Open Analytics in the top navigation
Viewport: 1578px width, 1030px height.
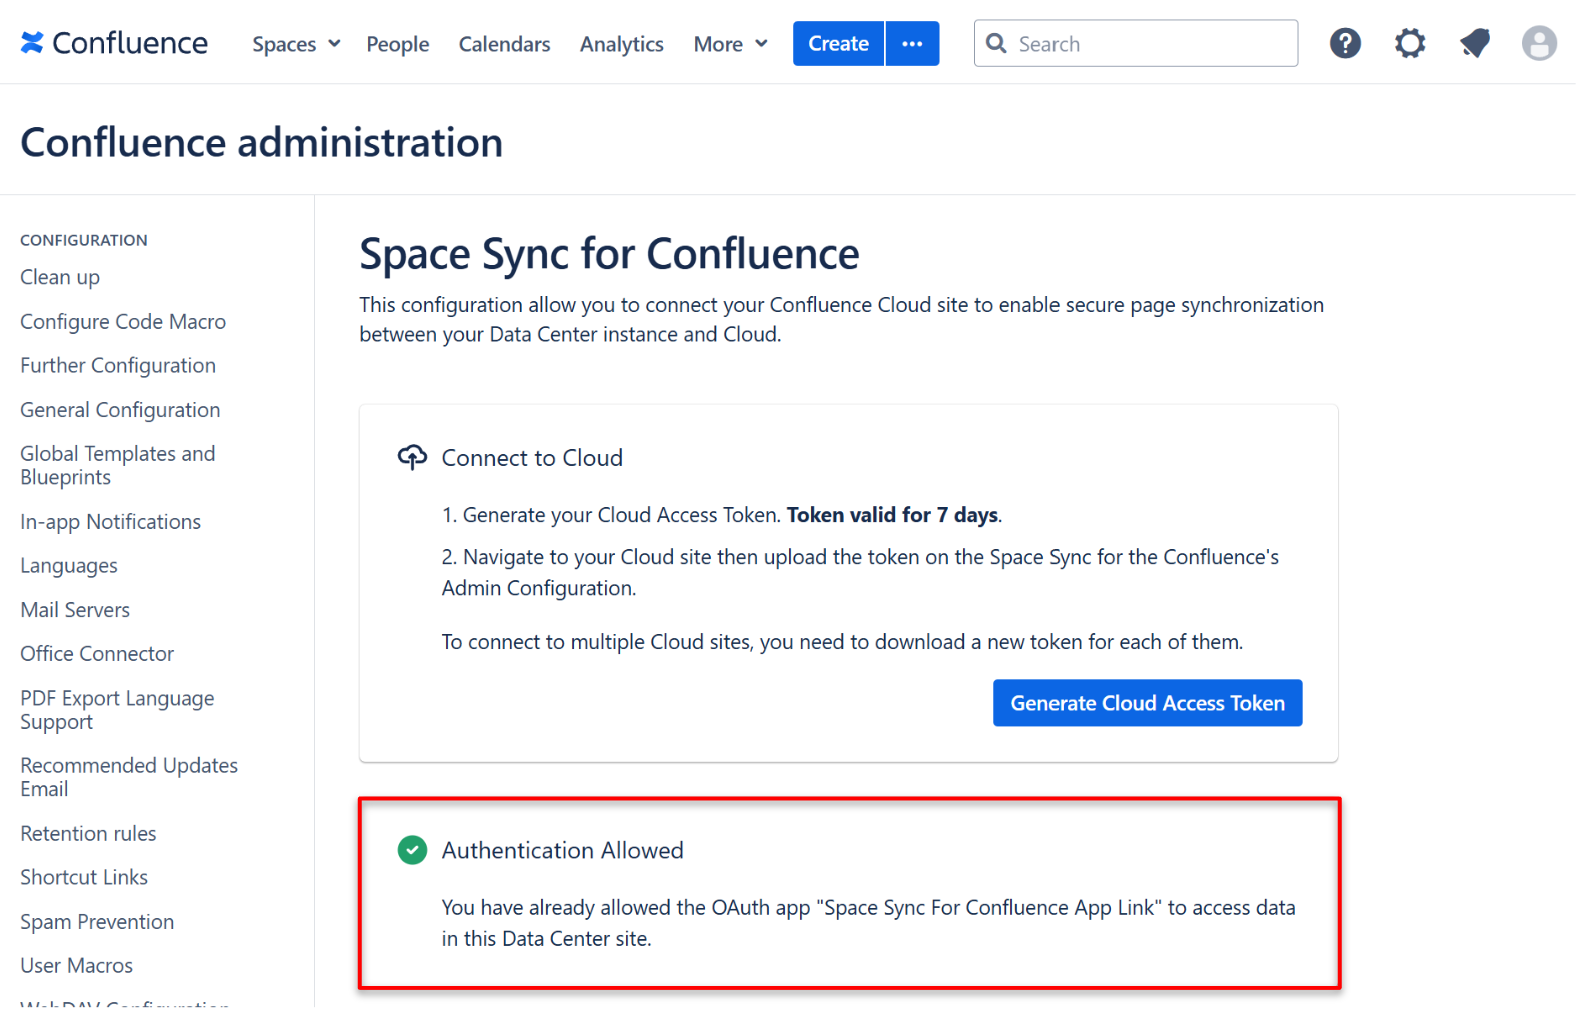pos(621,44)
